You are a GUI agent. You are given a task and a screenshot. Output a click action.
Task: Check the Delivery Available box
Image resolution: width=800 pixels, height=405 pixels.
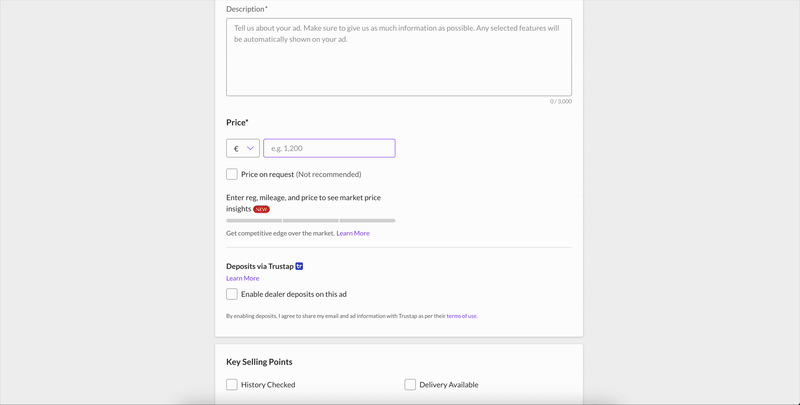click(x=410, y=384)
